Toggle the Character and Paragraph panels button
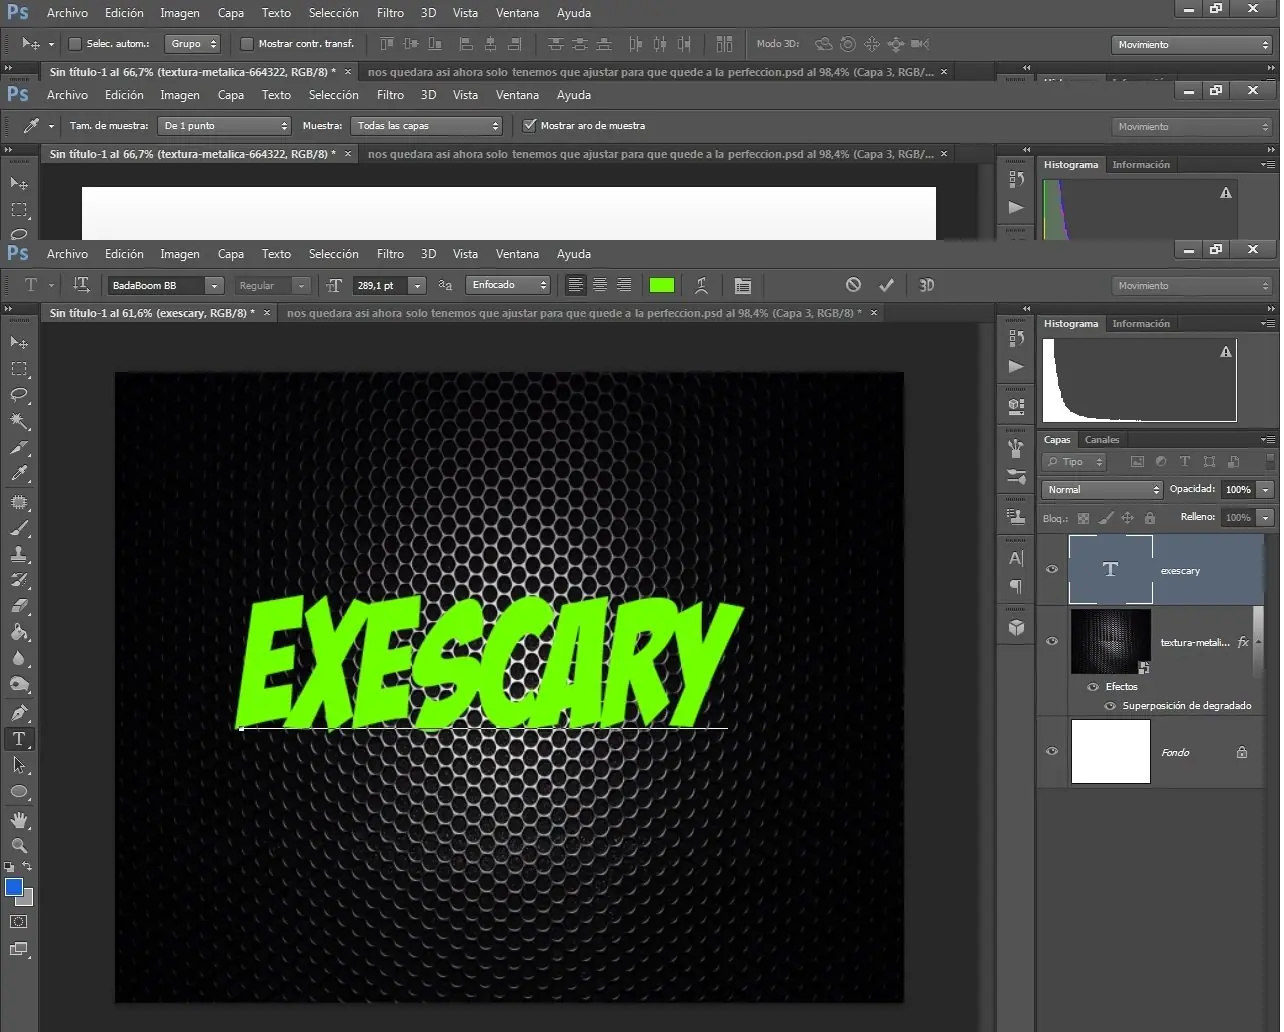This screenshot has height=1032, width=1284. pyautogui.click(x=743, y=286)
